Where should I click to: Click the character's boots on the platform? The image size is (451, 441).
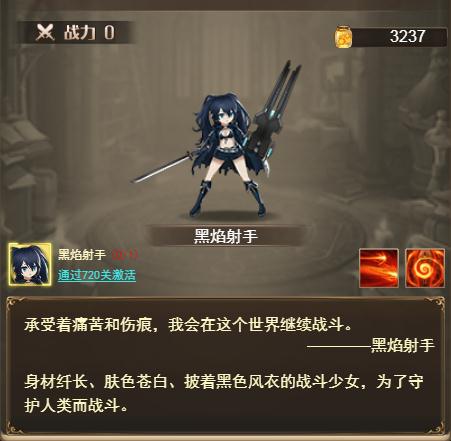pos(228,198)
